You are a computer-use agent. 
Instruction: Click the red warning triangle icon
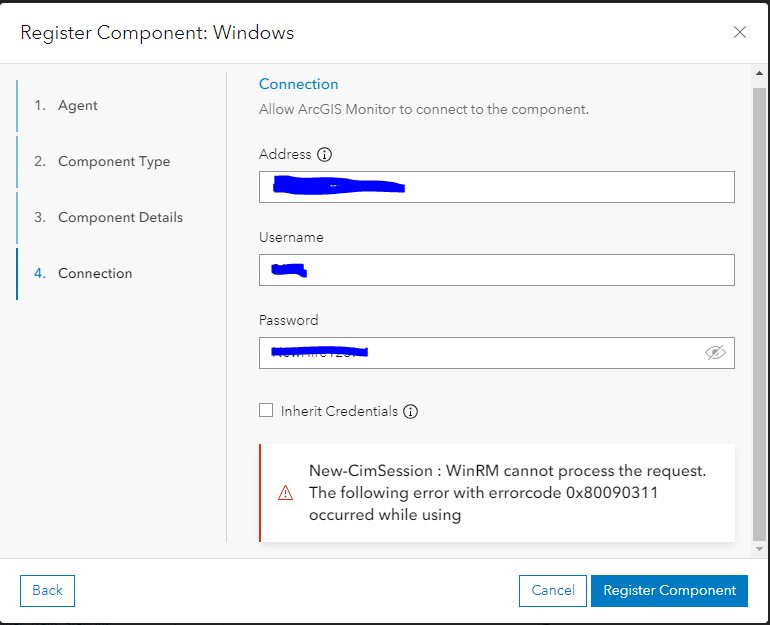pyautogui.click(x=286, y=493)
